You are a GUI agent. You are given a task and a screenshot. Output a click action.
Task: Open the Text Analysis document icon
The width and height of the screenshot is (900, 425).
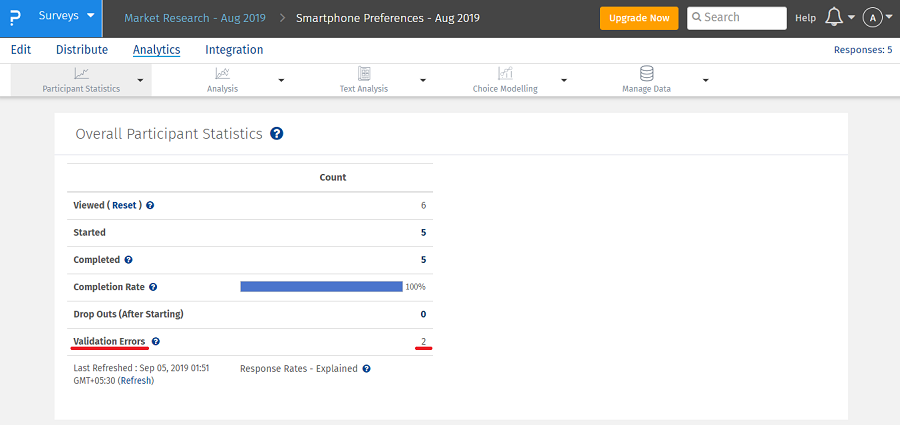pos(364,73)
